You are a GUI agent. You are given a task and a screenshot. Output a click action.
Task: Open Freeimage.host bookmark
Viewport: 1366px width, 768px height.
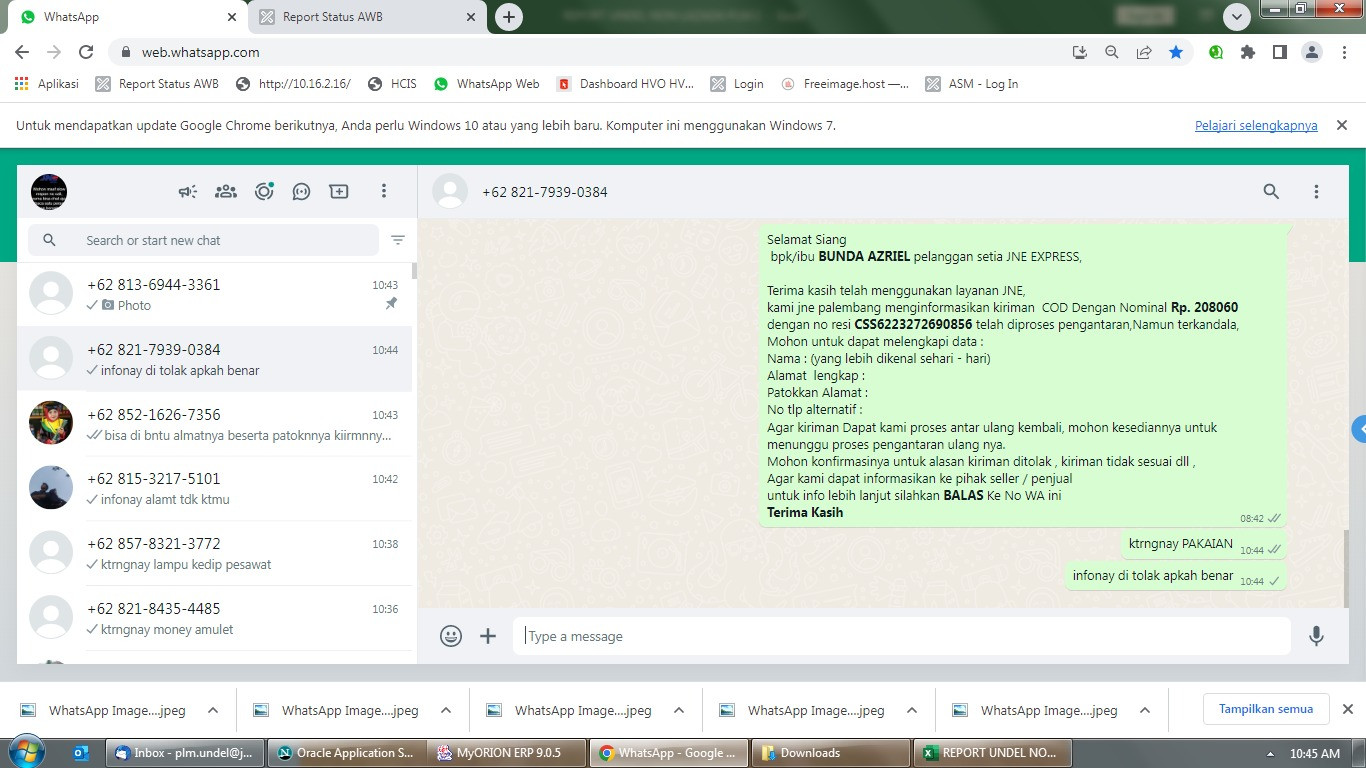(x=845, y=84)
